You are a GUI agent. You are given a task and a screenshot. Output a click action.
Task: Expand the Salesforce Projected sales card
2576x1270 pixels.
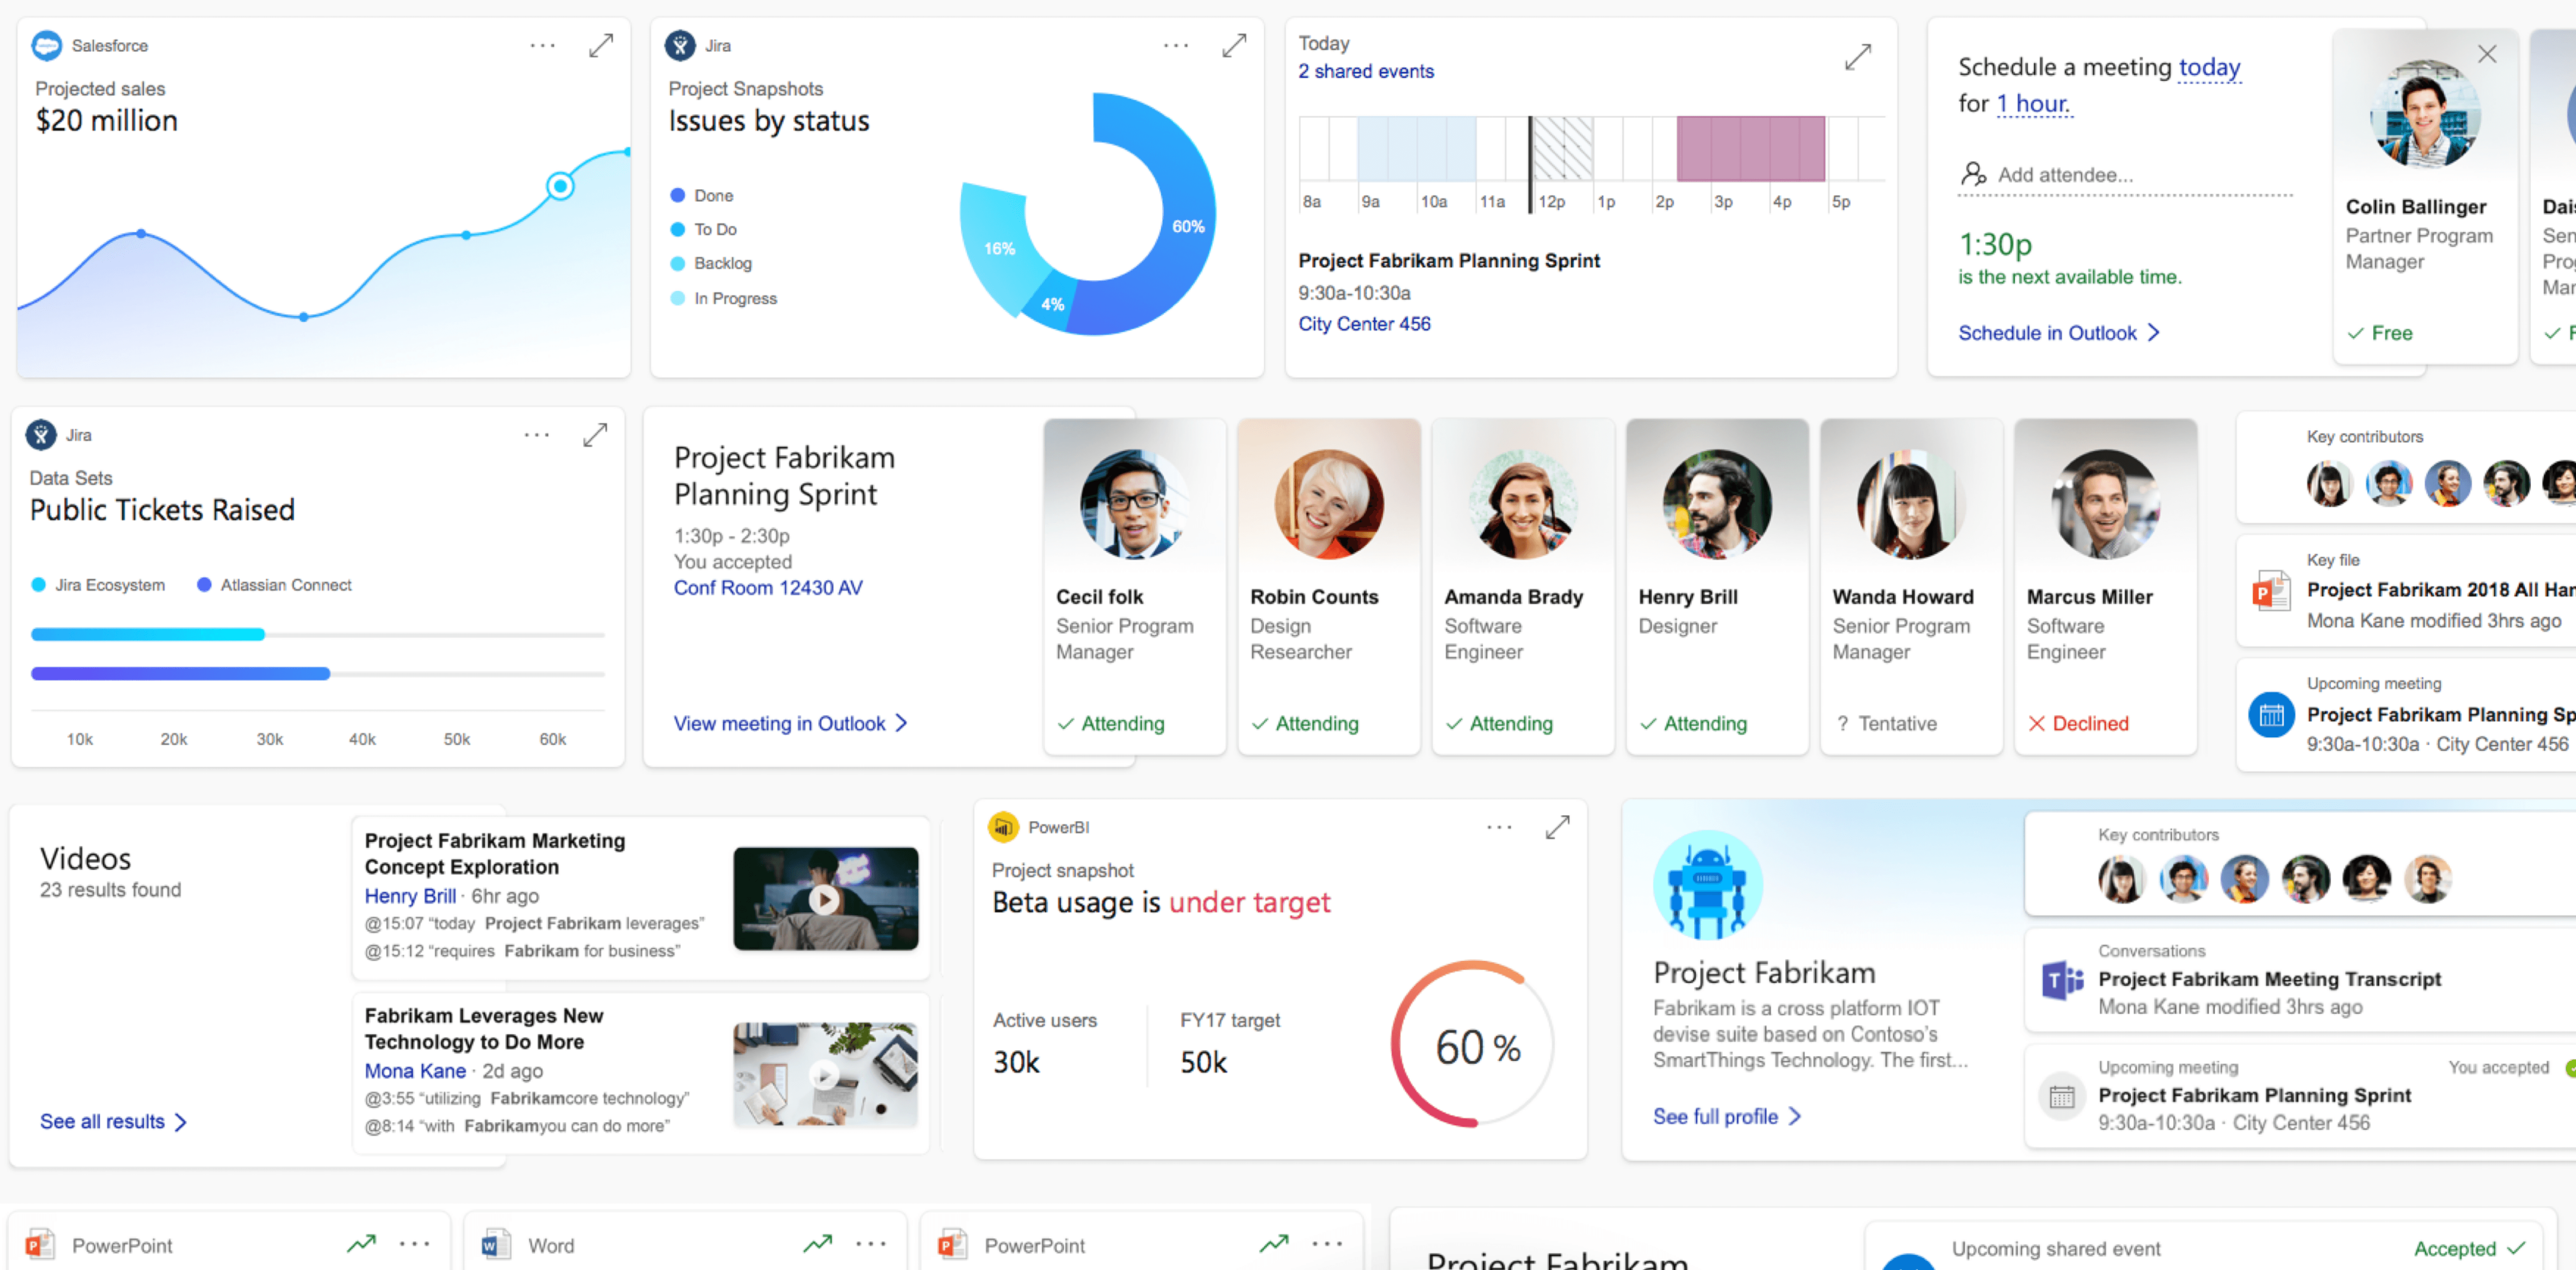pyautogui.click(x=600, y=46)
